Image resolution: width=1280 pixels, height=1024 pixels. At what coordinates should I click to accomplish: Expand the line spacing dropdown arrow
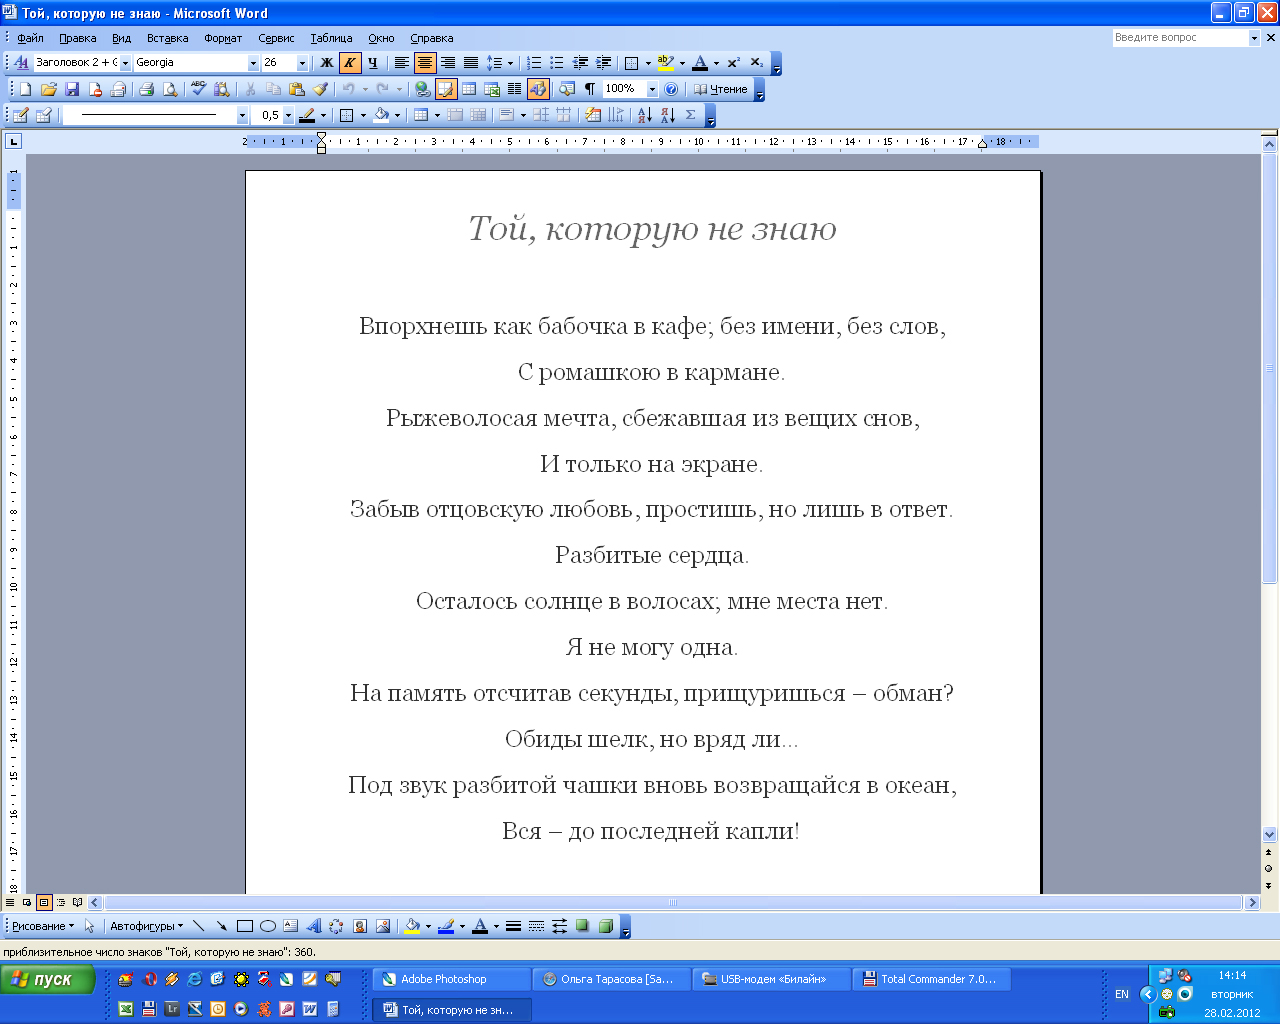click(510, 63)
